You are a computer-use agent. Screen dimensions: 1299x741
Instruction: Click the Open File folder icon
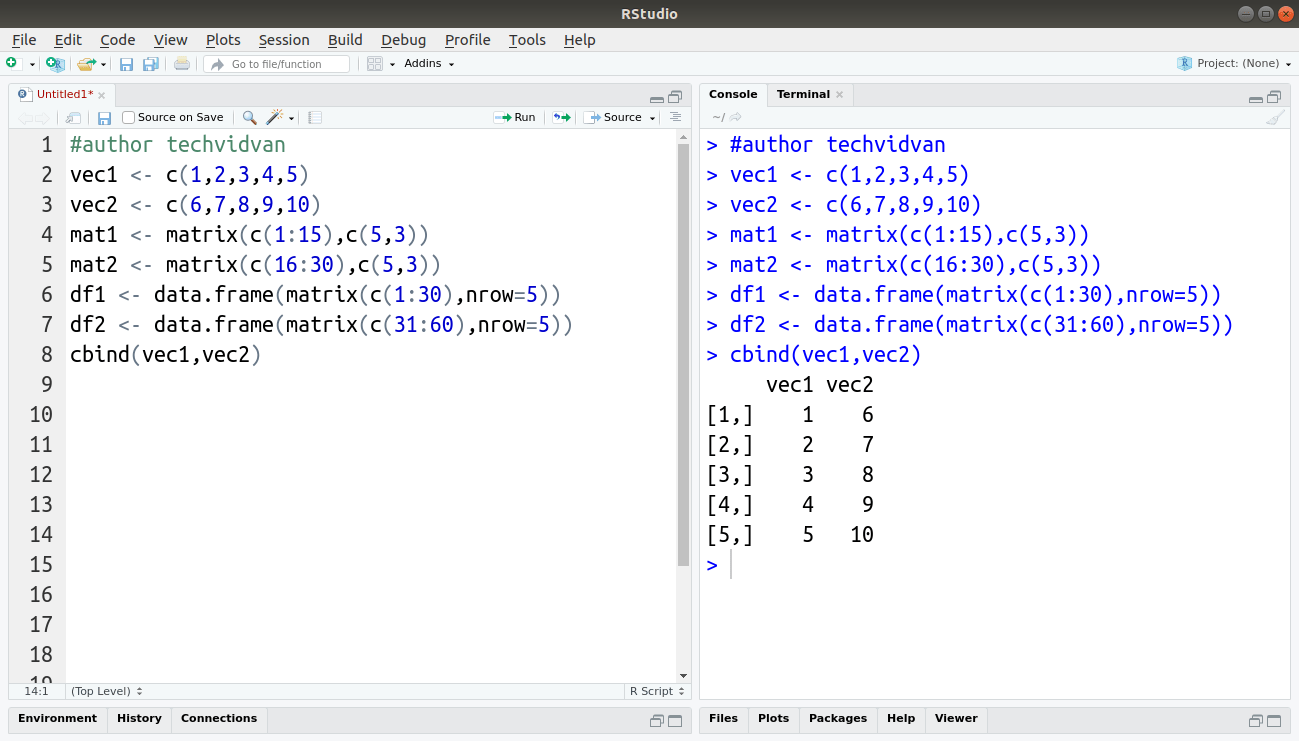pyautogui.click(x=86, y=64)
